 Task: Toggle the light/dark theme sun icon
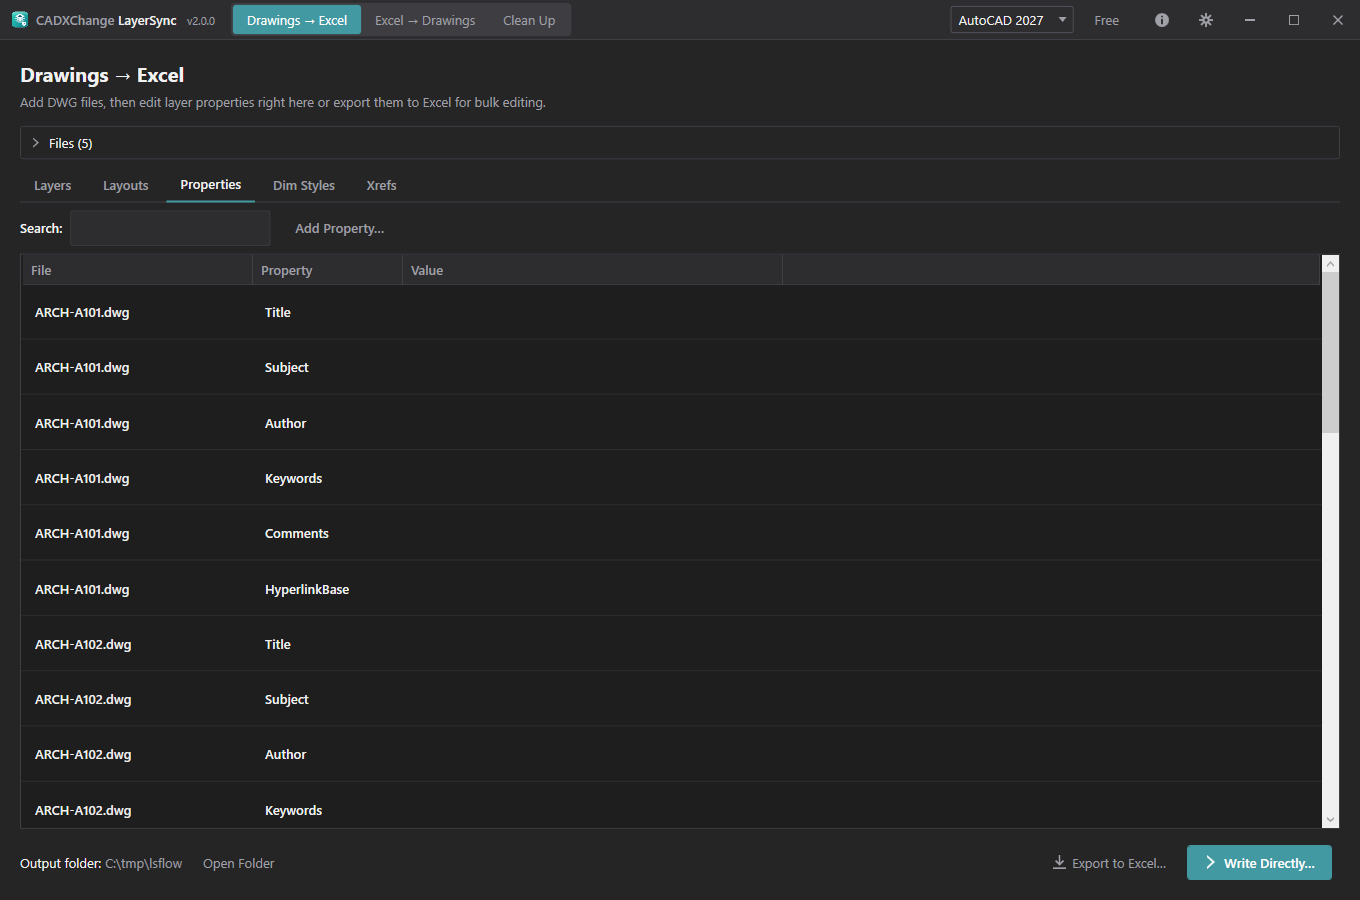(x=1206, y=20)
